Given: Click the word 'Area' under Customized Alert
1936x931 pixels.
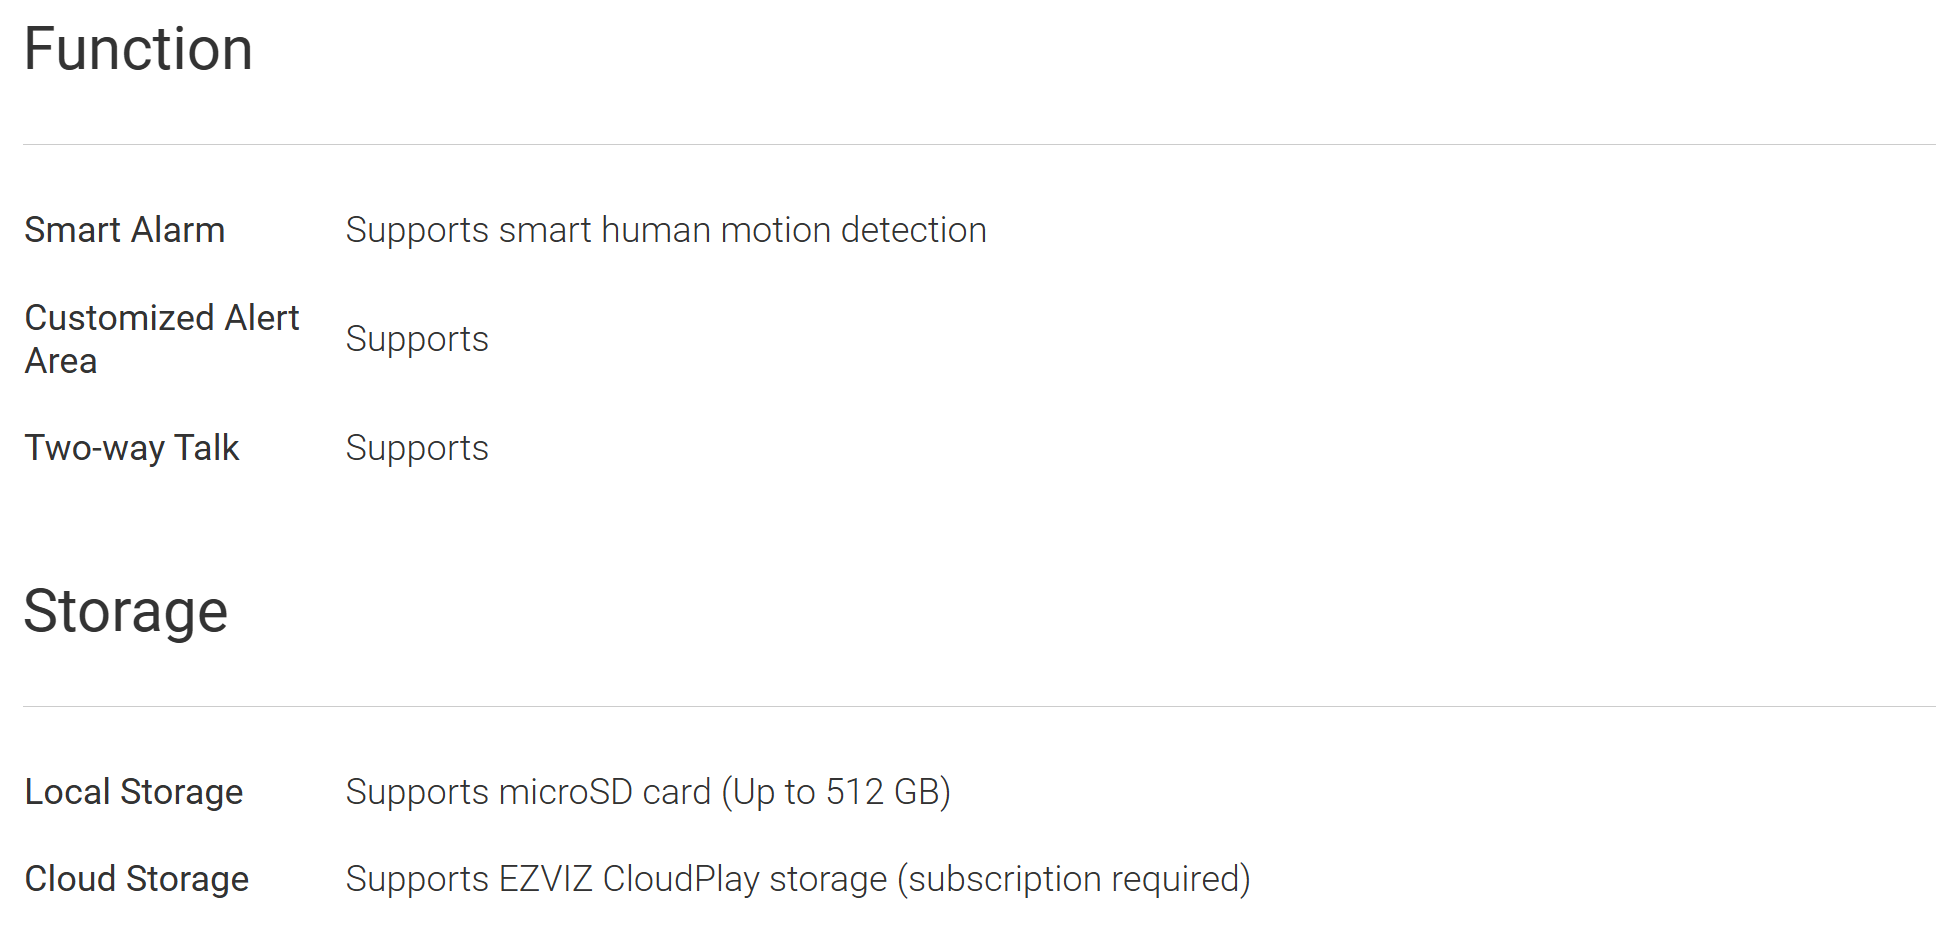Looking at the screenshot, I should (x=61, y=361).
